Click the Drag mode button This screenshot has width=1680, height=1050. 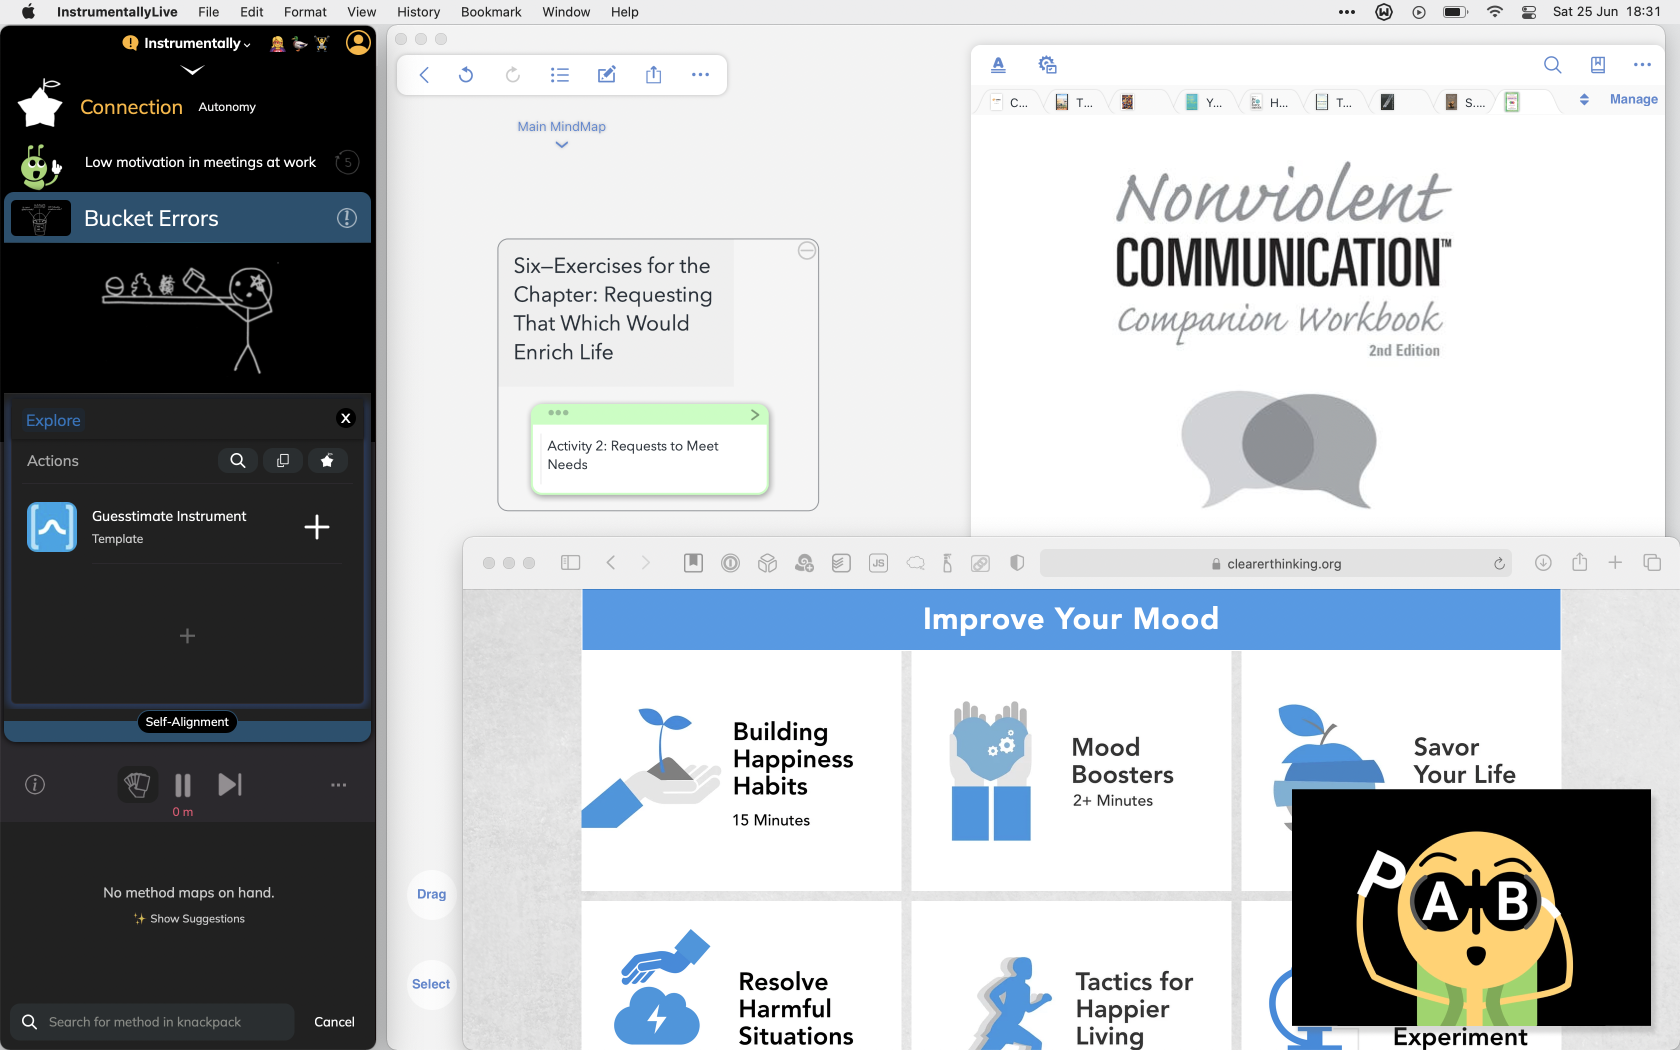pyautogui.click(x=432, y=894)
